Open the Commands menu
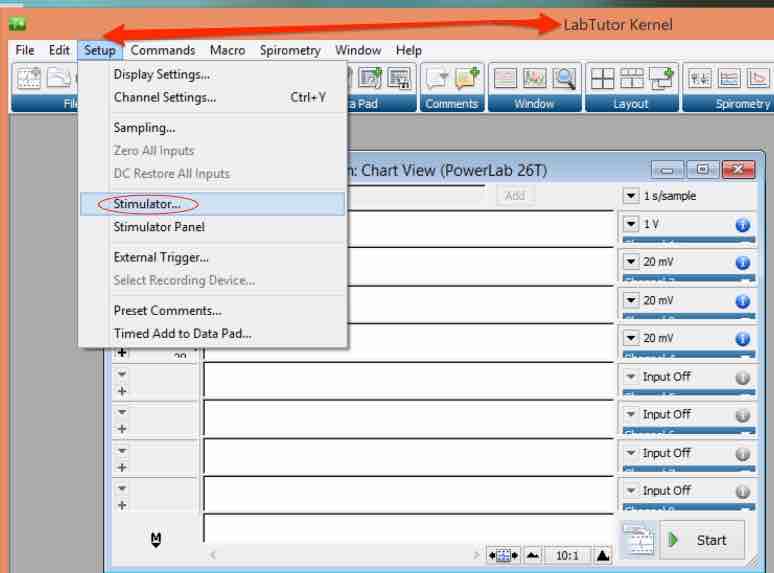 pyautogui.click(x=162, y=50)
